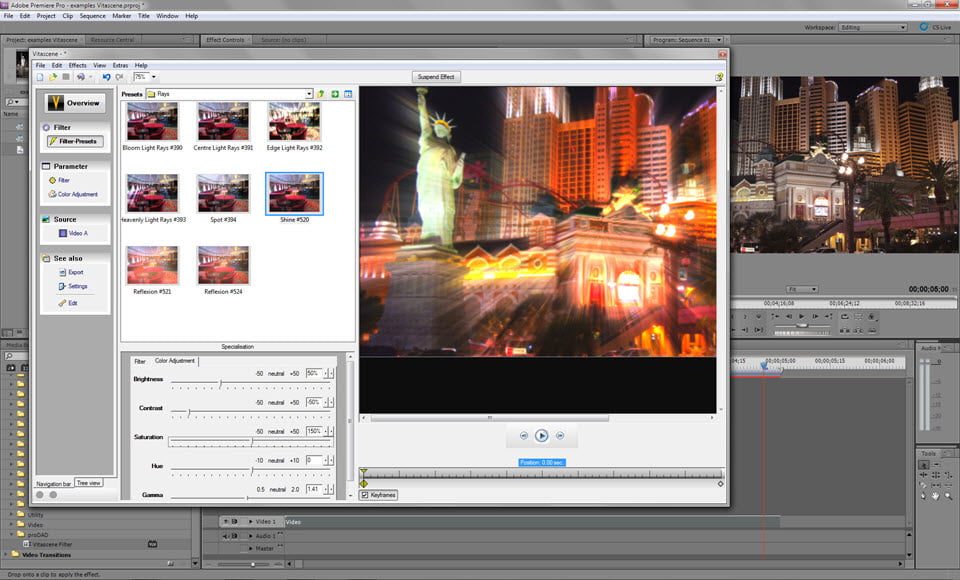The image size is (960, 580).
Task: Switch to the Filter tab in Specialisation
Action: (x=140, y=361)
